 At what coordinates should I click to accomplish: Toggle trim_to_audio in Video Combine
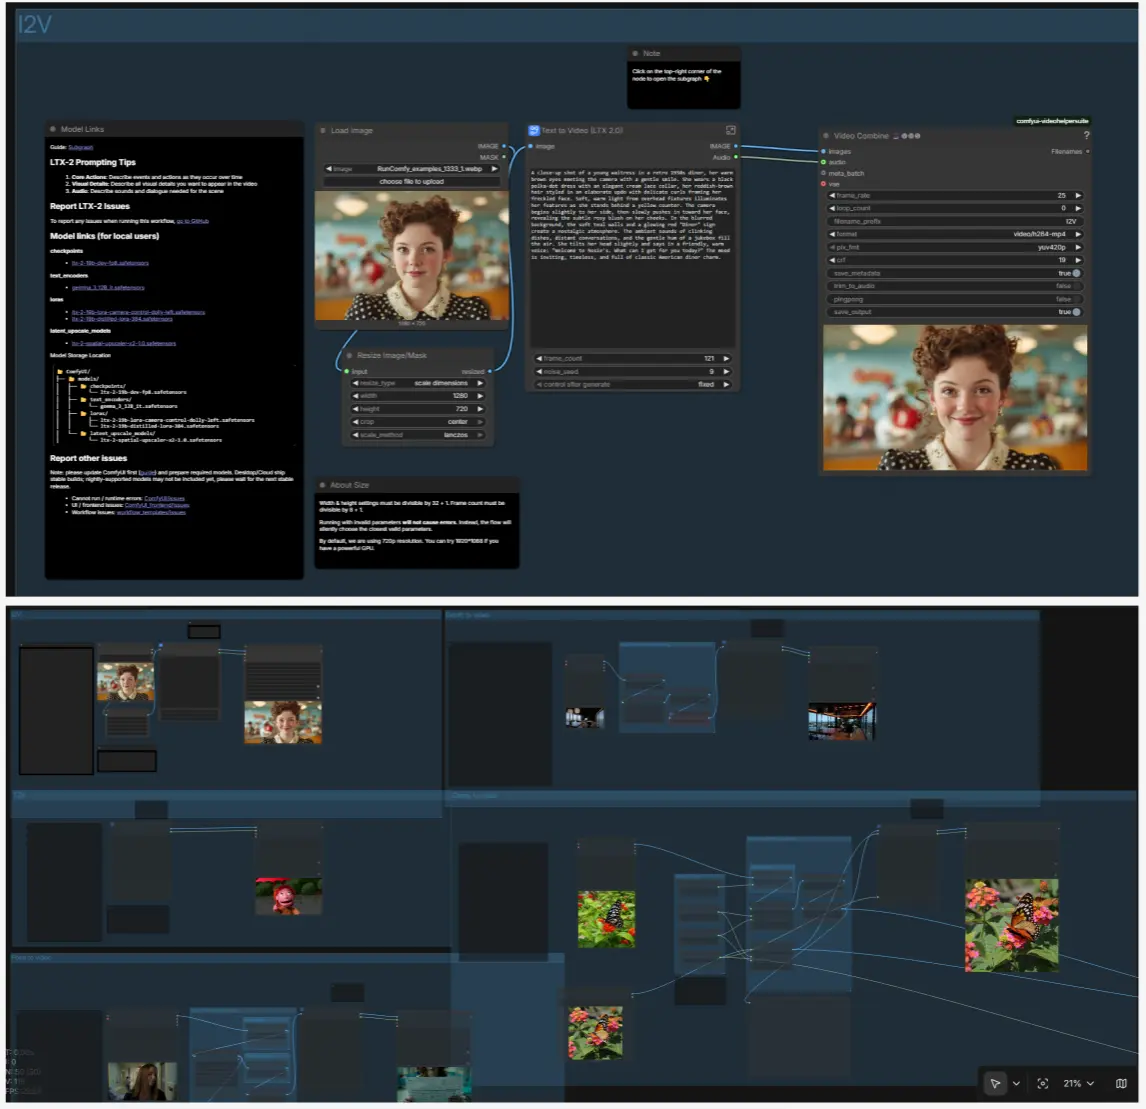click(x=955, y=286)
